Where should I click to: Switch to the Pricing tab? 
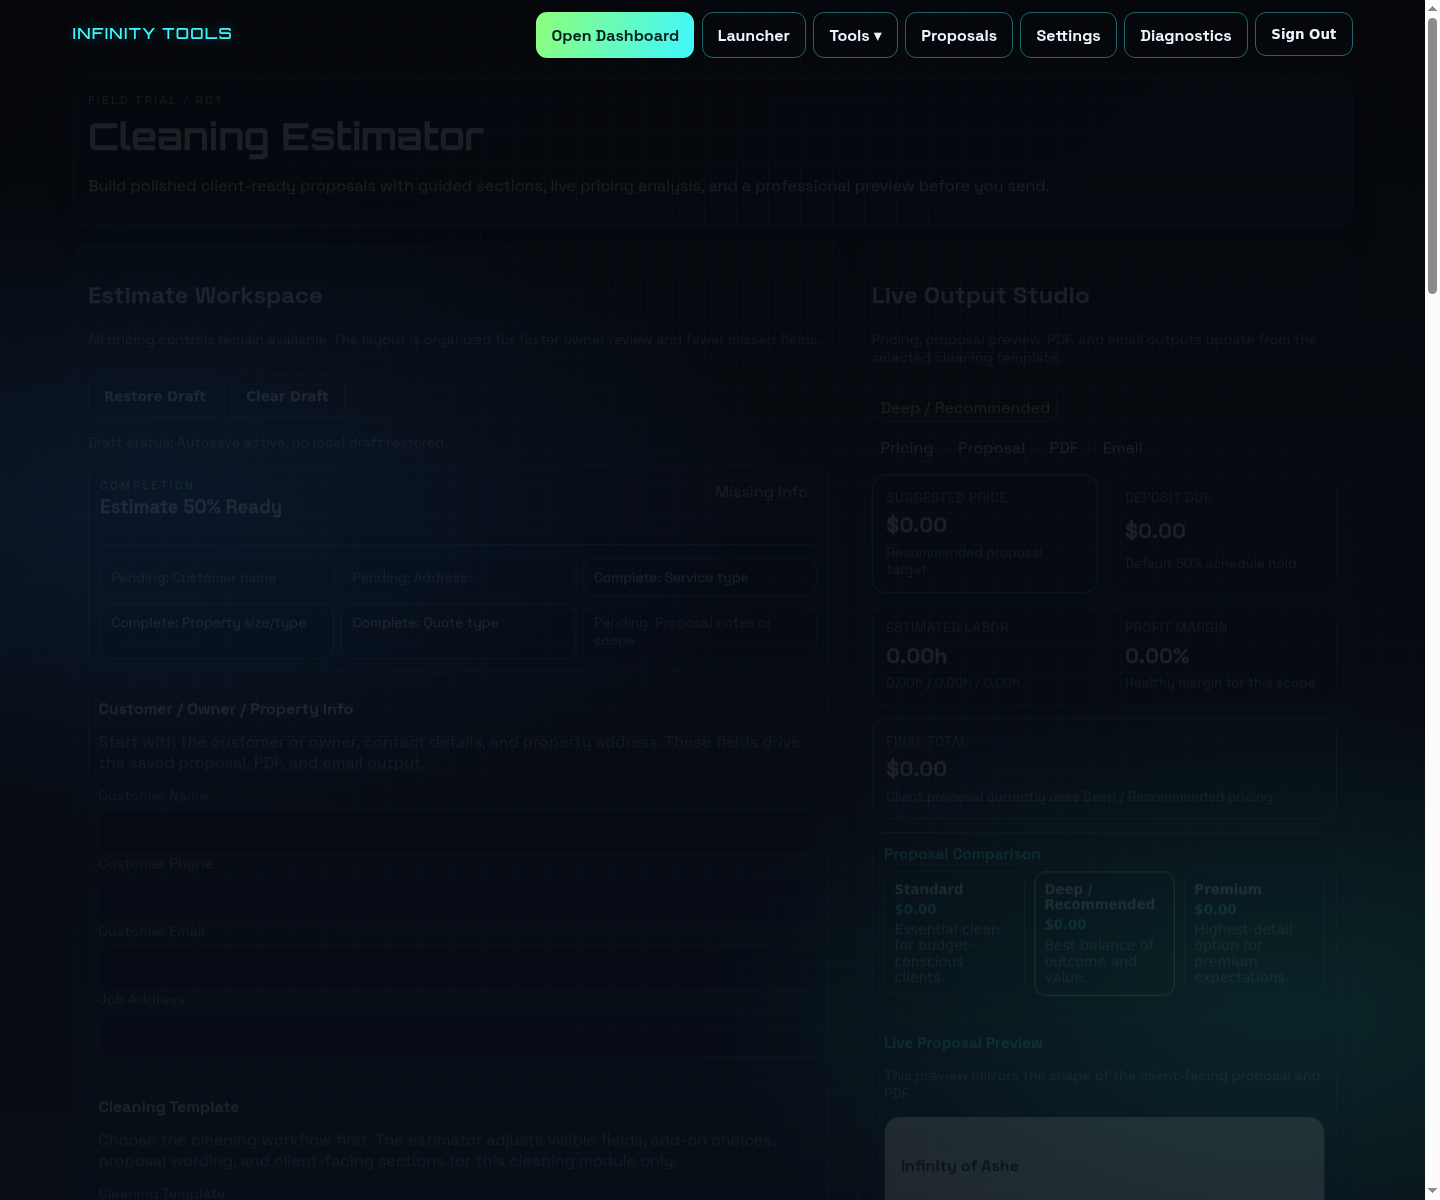(907, 448)
